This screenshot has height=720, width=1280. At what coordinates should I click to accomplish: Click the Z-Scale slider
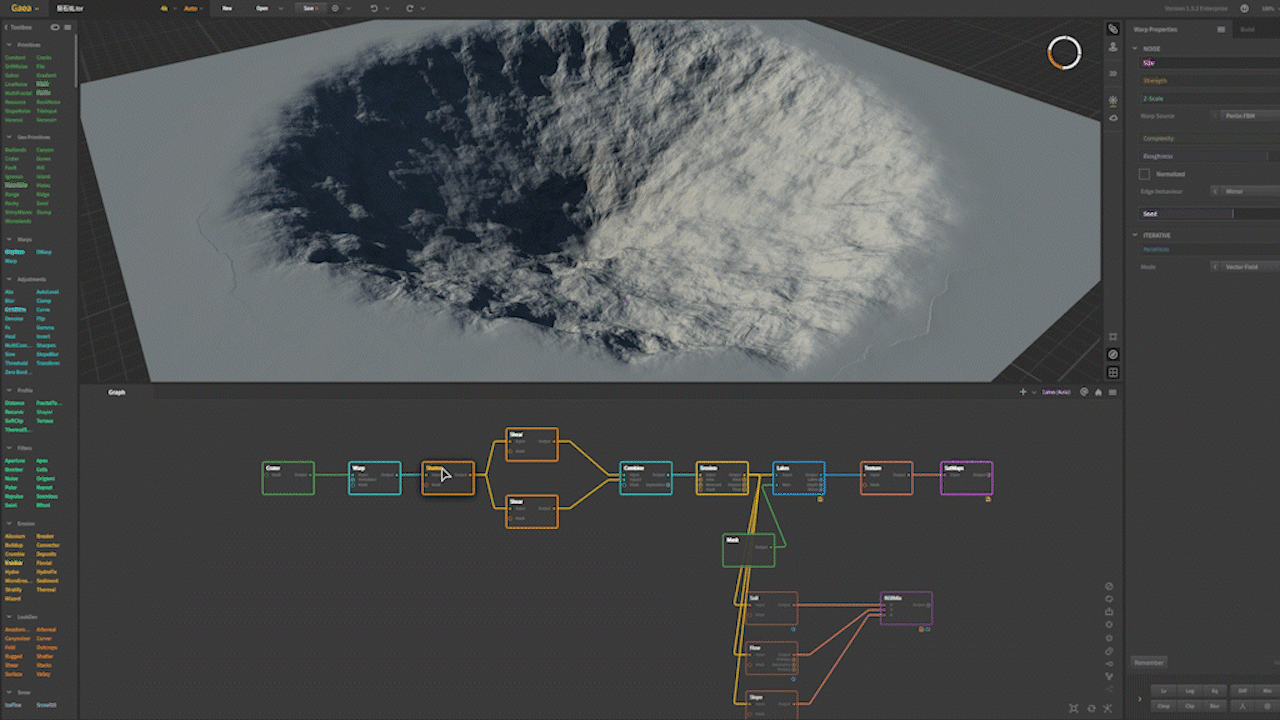1210,98
